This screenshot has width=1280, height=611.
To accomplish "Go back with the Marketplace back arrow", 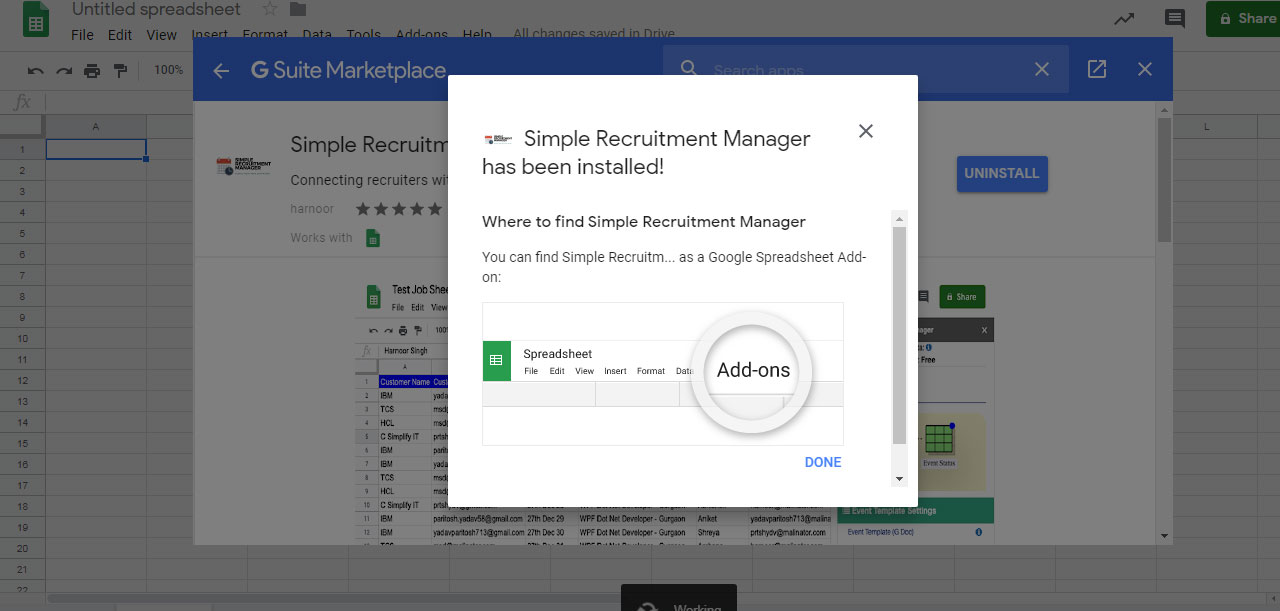I will pyautogui.click(x=221, y=70).
